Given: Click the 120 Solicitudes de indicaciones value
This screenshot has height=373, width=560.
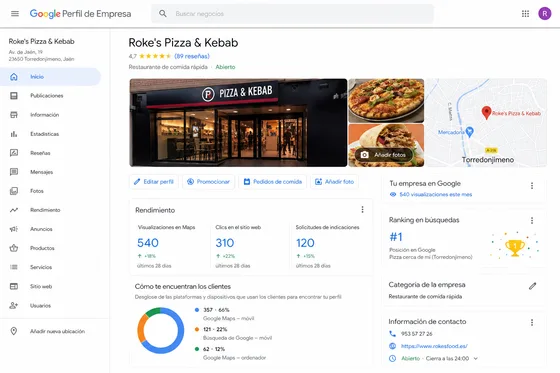Looking at the screenshot, I should pyautogui.click(x=305, y=243).
